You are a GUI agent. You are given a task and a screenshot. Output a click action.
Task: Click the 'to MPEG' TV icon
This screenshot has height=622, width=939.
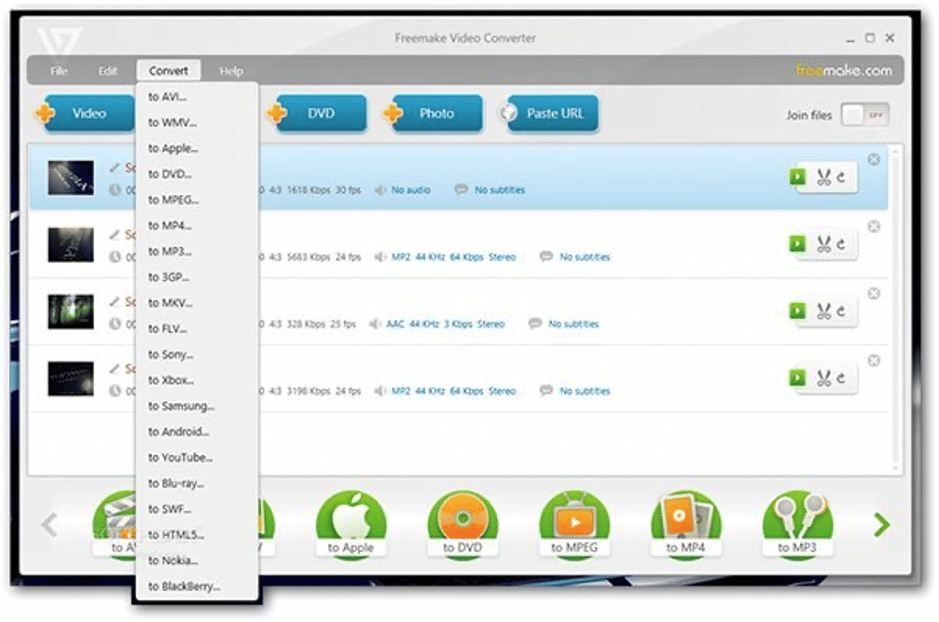(x=574, y=521)
